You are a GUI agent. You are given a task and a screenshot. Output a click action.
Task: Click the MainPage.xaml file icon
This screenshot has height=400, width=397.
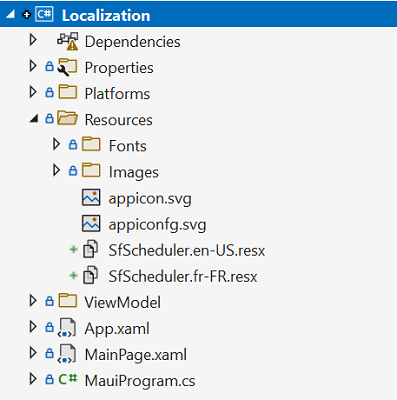coord(67,354)
